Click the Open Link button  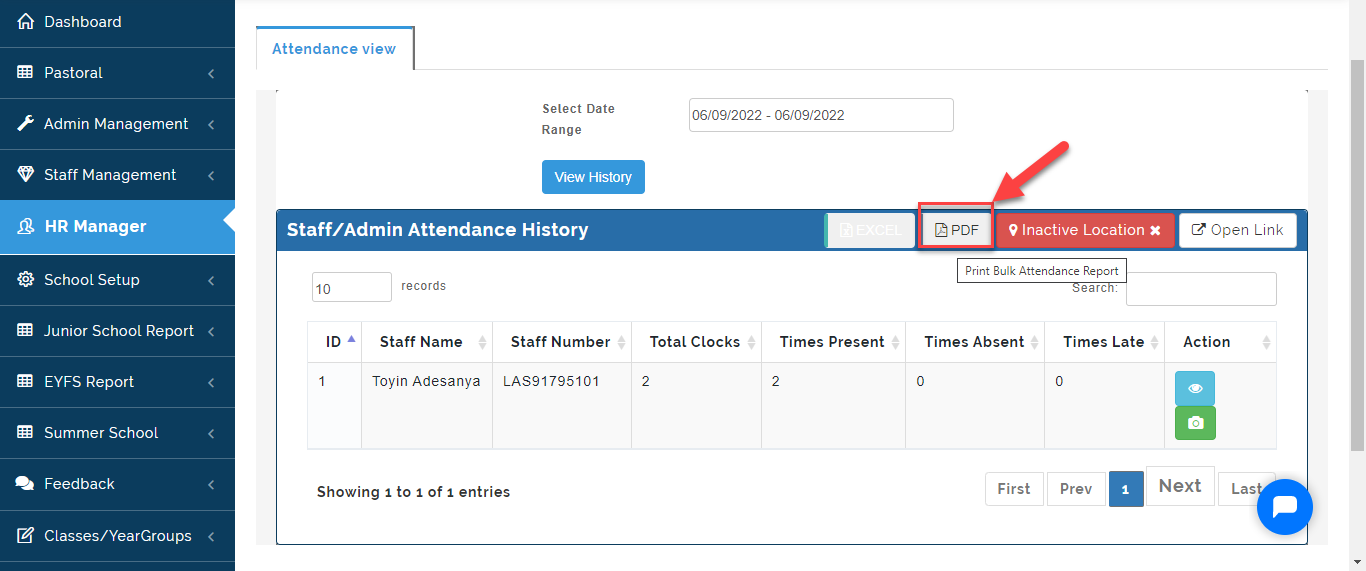1238,230
